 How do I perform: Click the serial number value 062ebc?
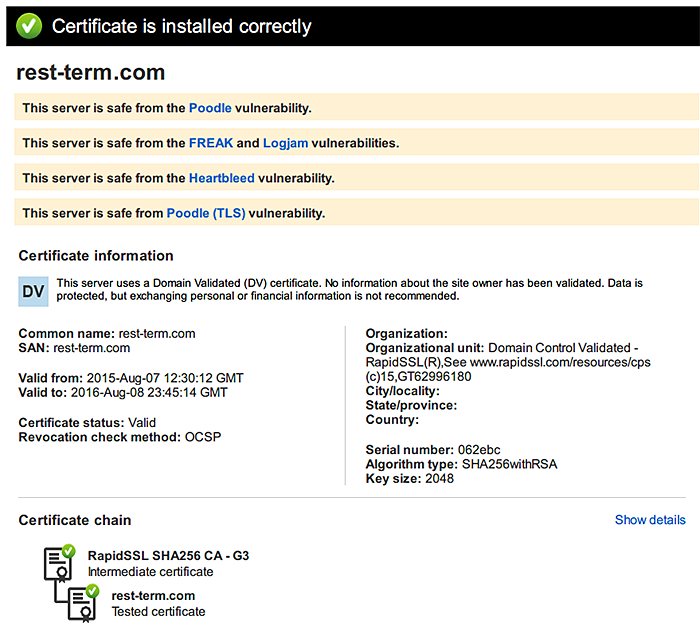(478, 449)
